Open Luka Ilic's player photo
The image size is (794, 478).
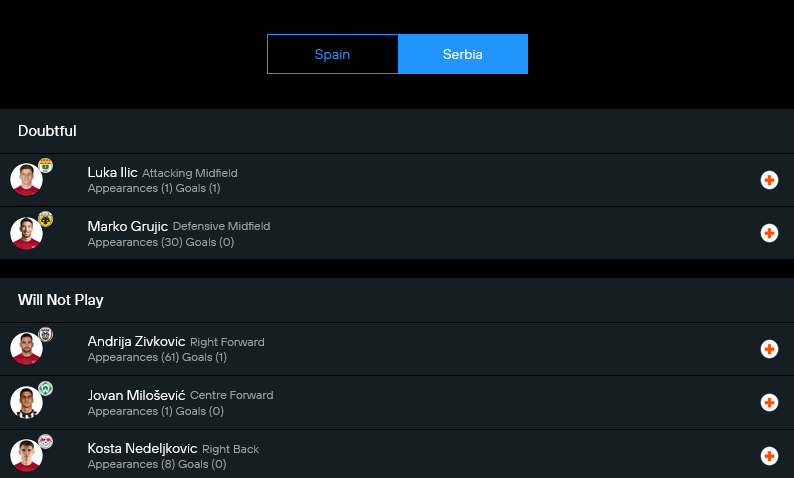tap(26, 180)
